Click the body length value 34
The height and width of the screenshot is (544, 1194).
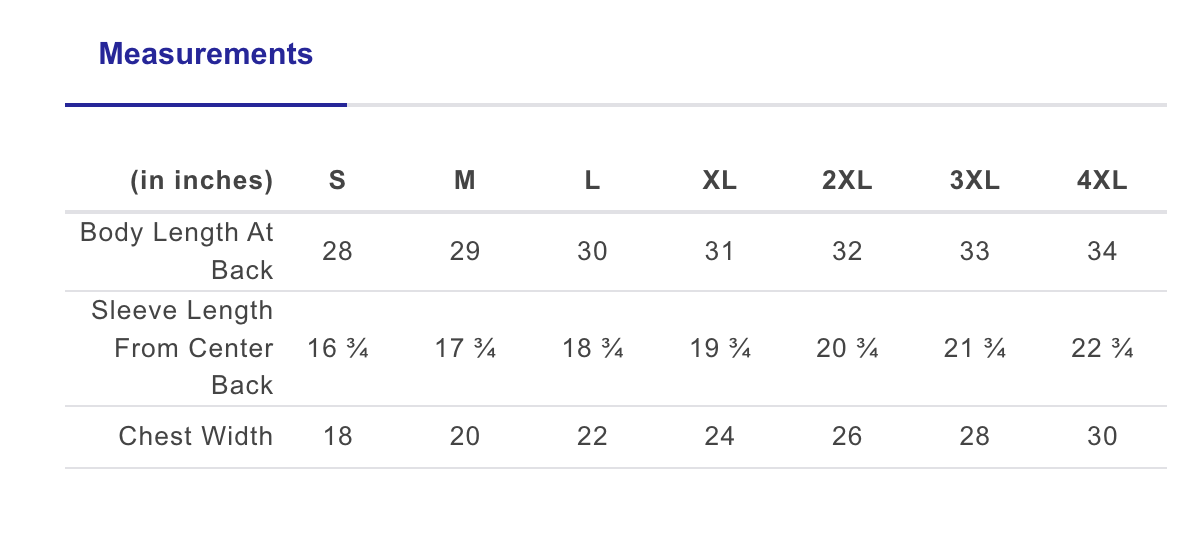(x=1102, y=251)
